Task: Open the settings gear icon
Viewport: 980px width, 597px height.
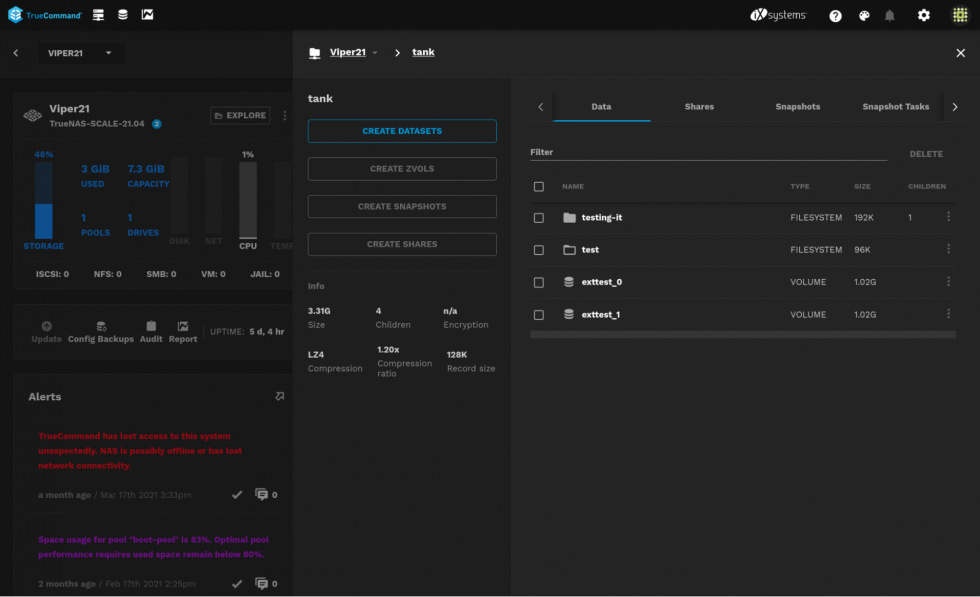Action: (x=924, y=15)
